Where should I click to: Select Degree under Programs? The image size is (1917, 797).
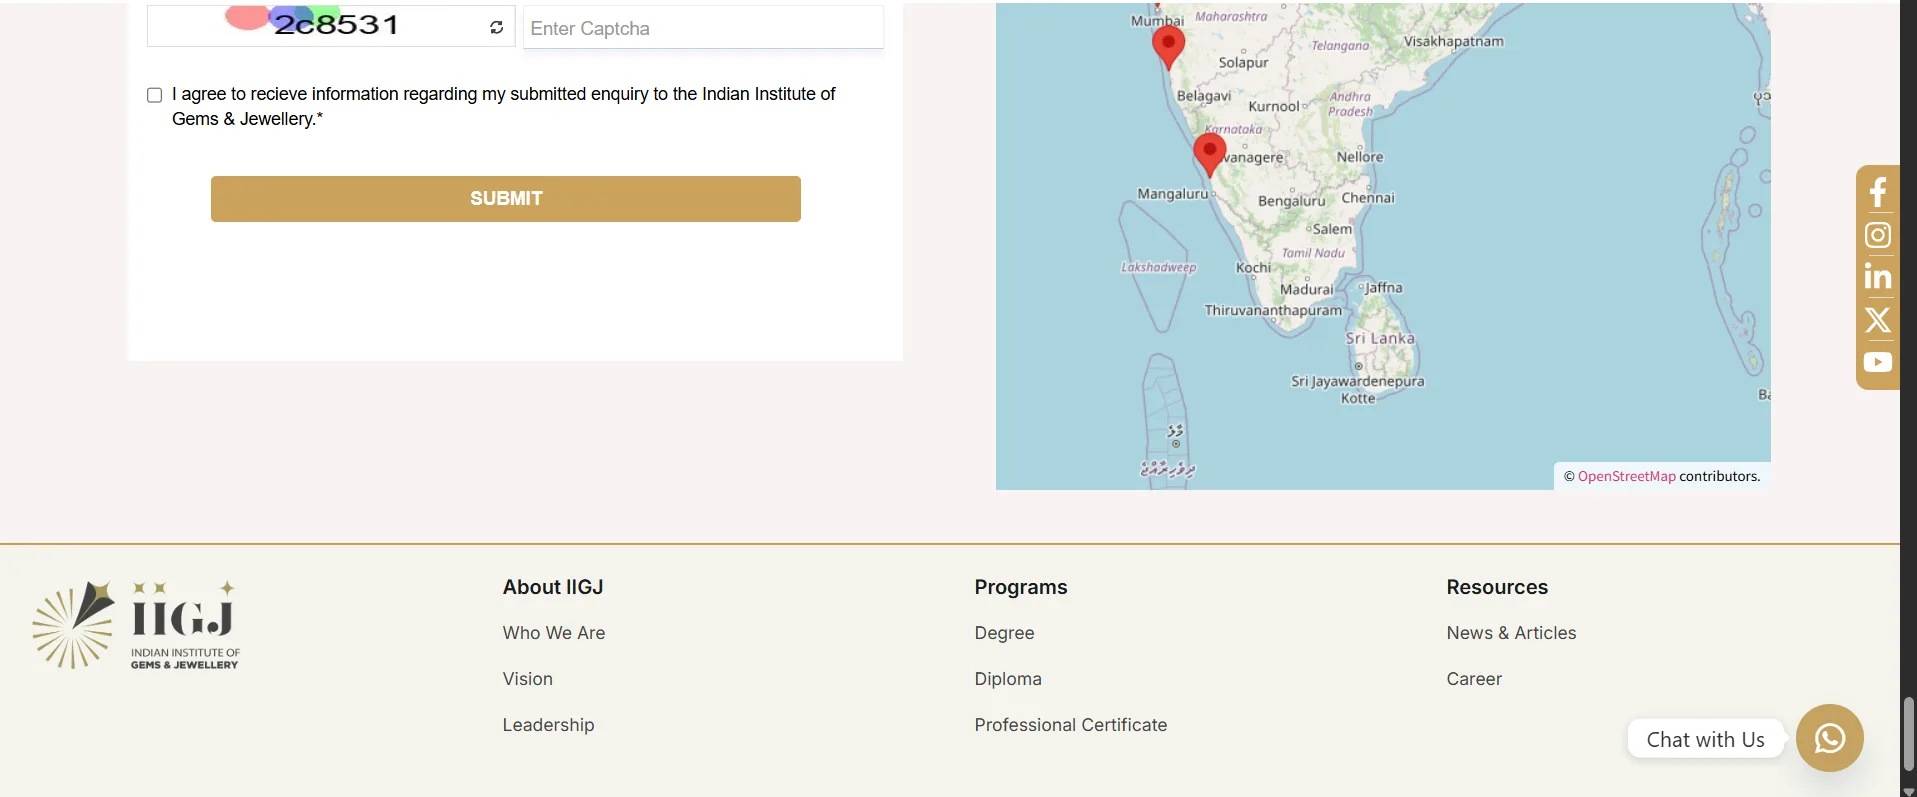point(1004,633)
